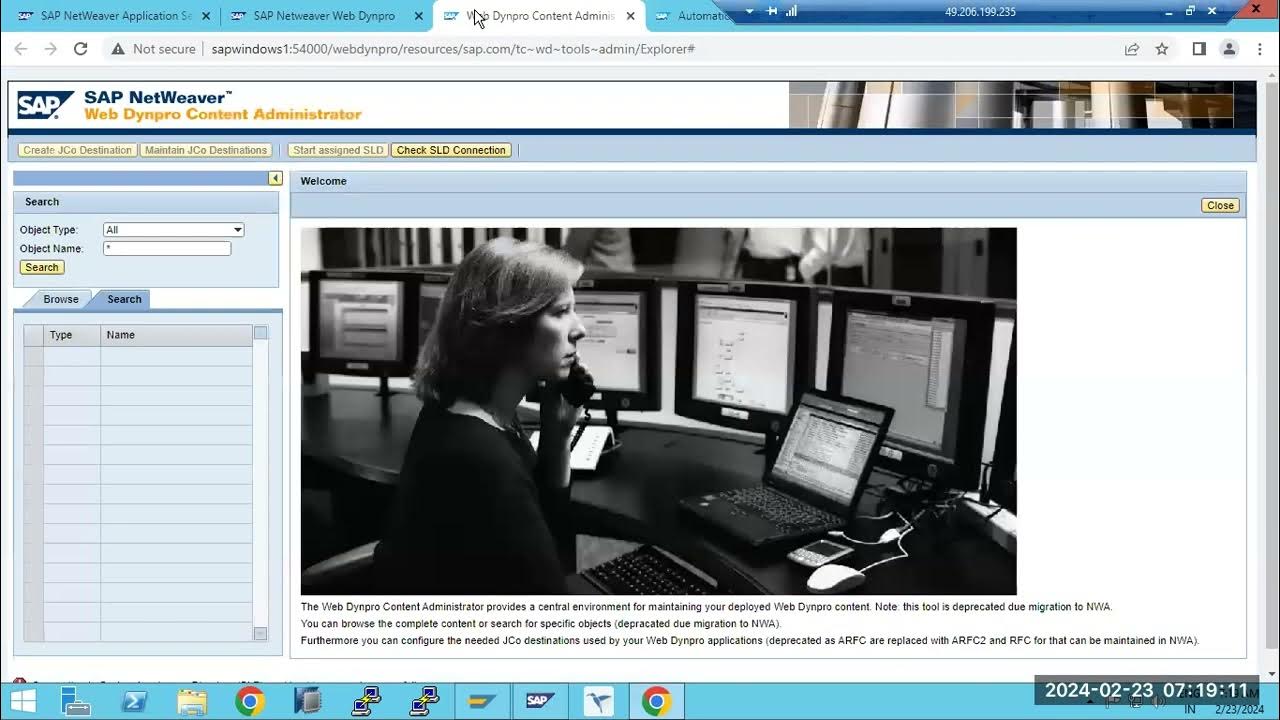Open the Chrome side panel icon

tap(1199, 49)
